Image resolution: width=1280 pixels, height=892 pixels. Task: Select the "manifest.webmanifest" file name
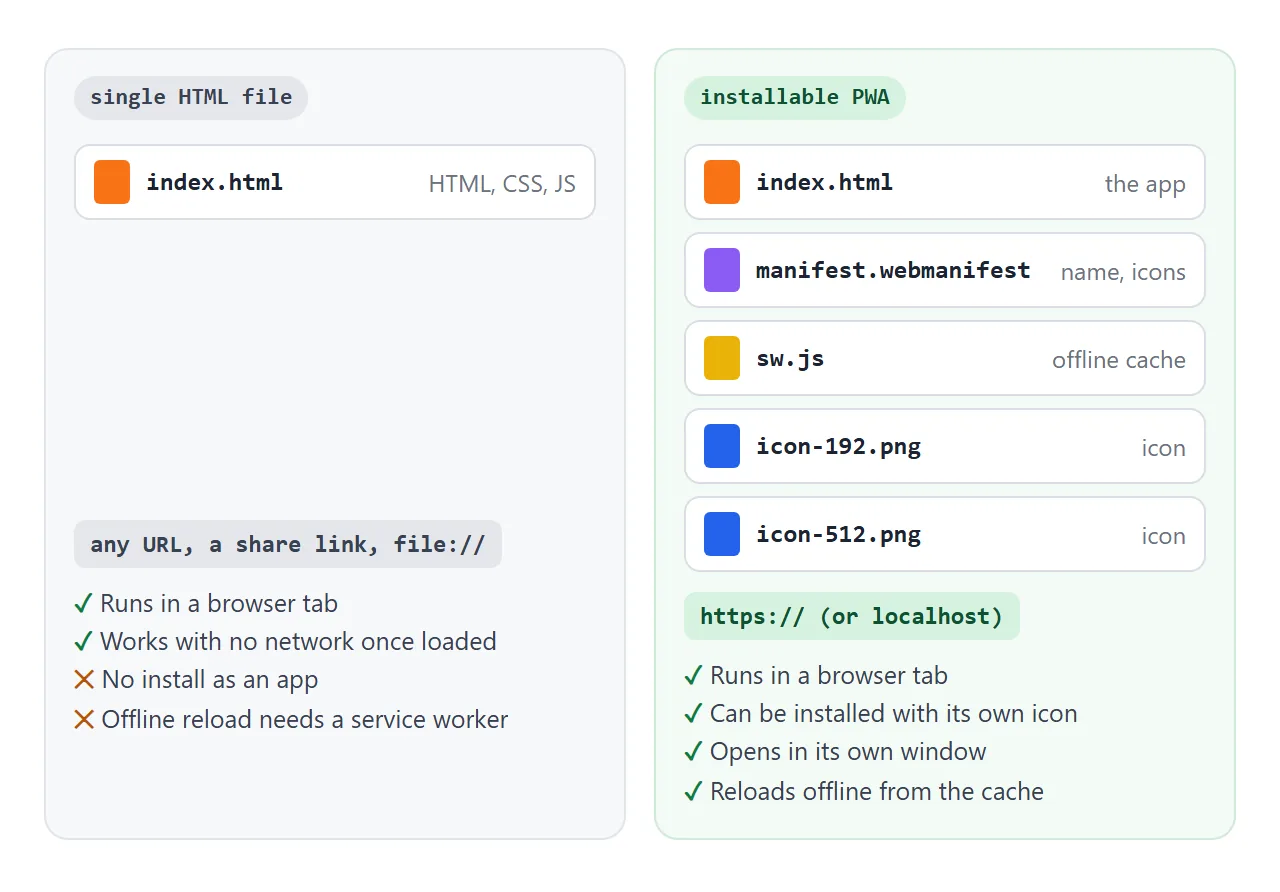pos(893,270)
